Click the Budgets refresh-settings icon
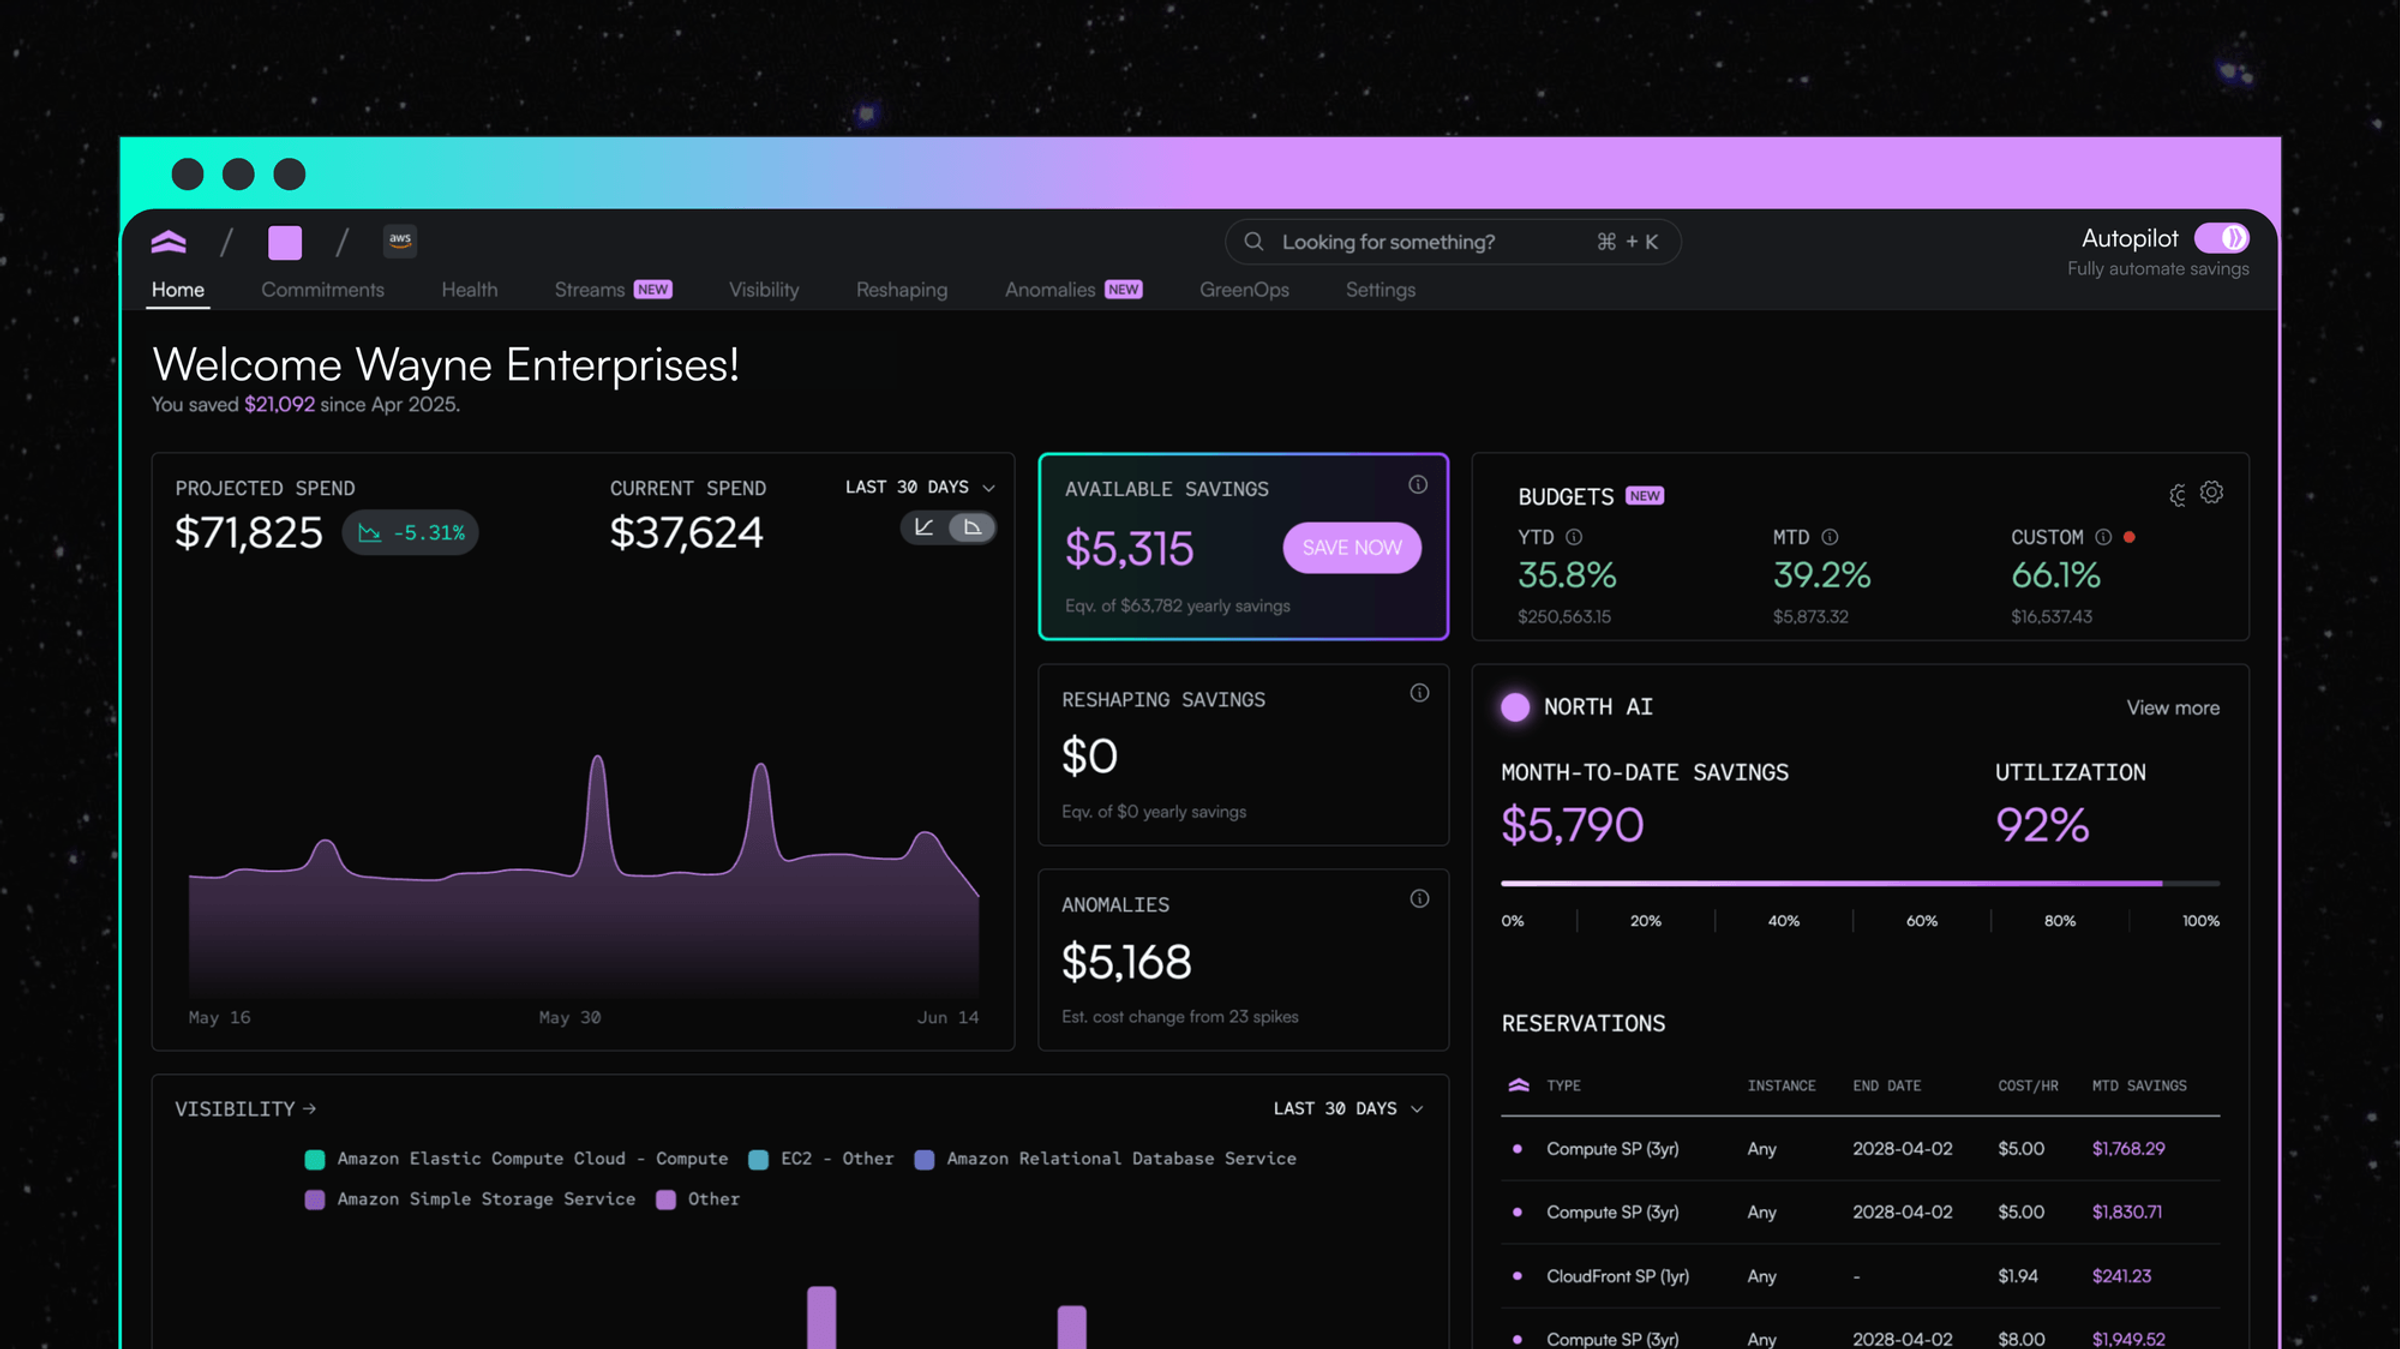Screen dimensions: 2400x1349 [2177, 495]
